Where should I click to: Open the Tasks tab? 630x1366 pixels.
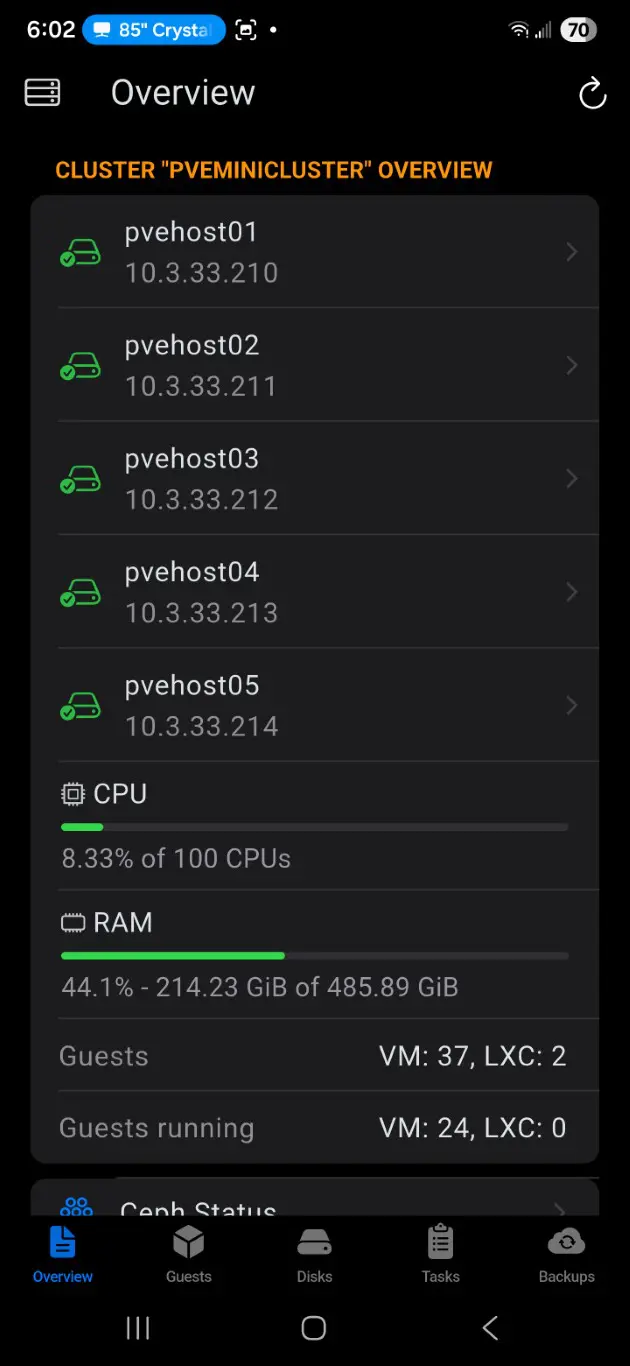click(x=440, y=1254)
